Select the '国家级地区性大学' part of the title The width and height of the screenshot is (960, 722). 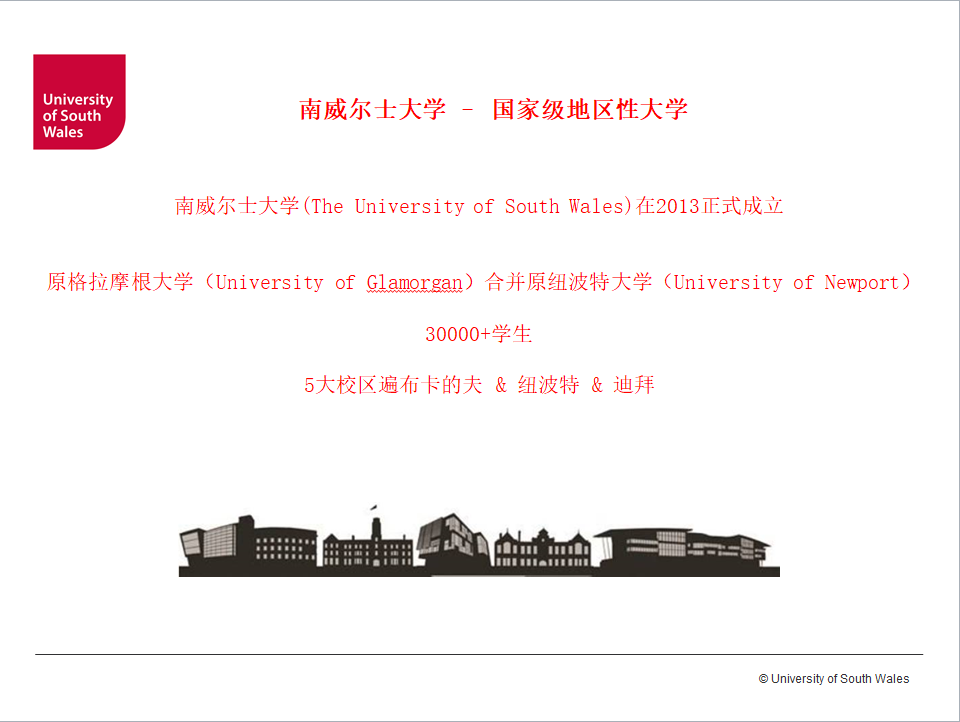(590, 110)
